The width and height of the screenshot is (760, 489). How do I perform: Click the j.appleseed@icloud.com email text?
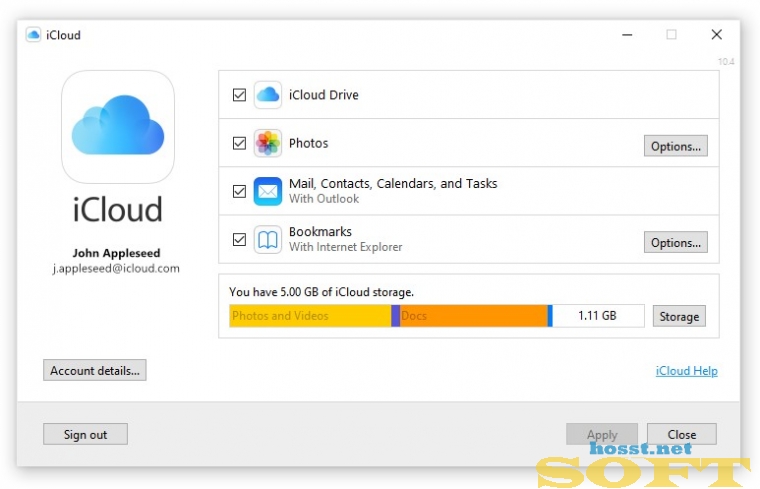[116, 268]
